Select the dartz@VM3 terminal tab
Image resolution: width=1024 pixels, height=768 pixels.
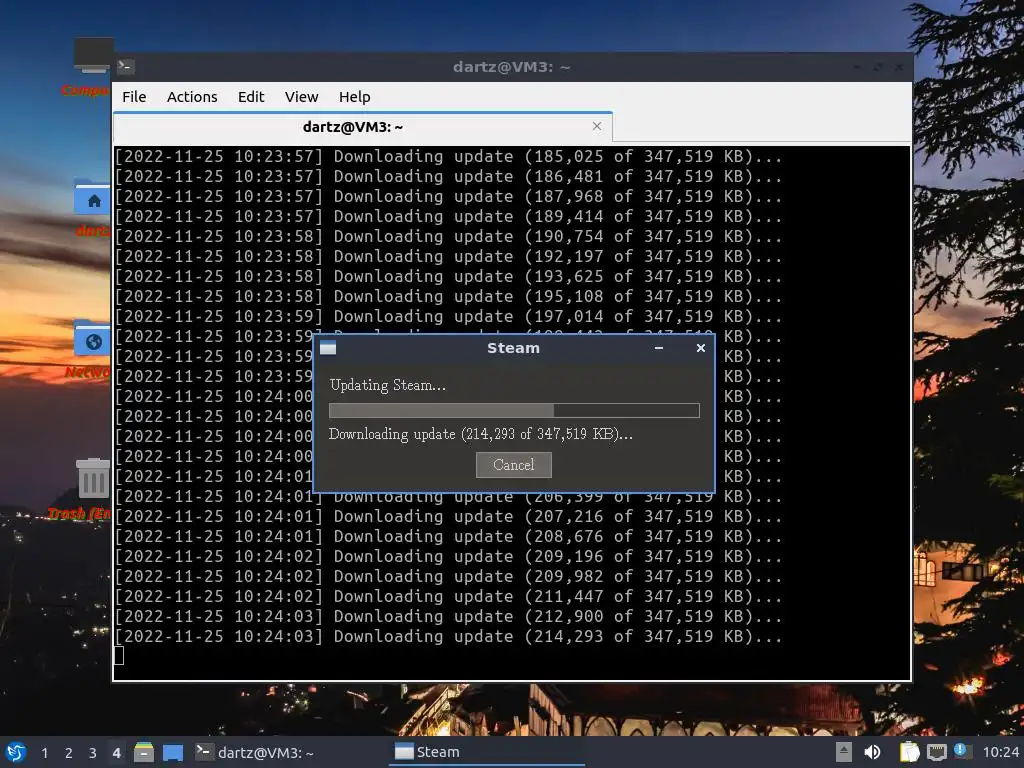click(x=362, y=127)
